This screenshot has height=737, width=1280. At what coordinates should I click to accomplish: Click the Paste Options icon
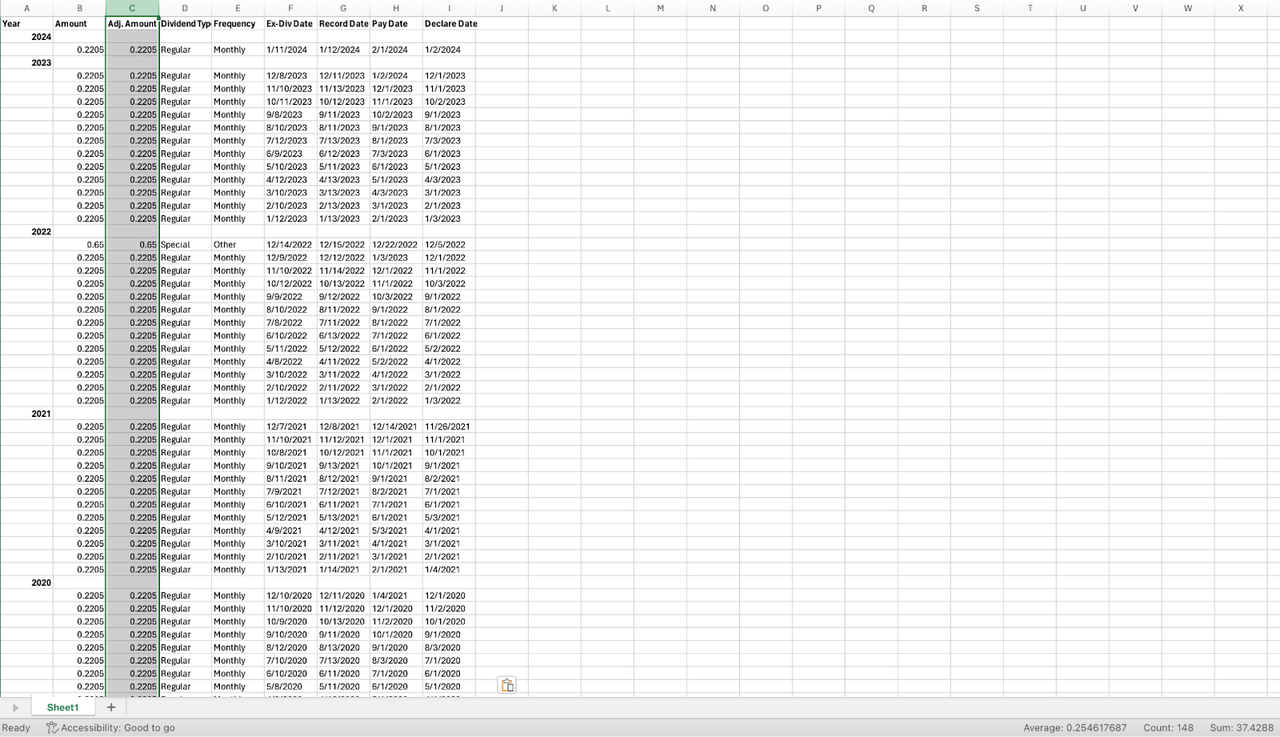507,685
